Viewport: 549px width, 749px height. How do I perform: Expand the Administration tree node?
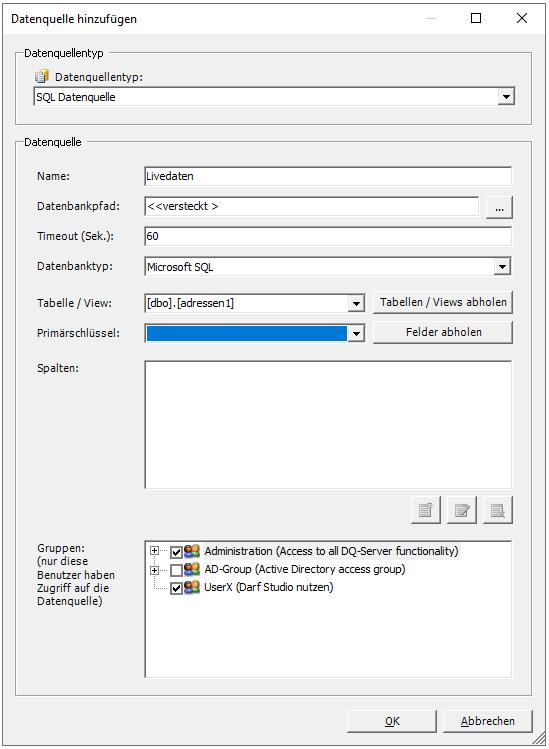[x=154, y=551]
